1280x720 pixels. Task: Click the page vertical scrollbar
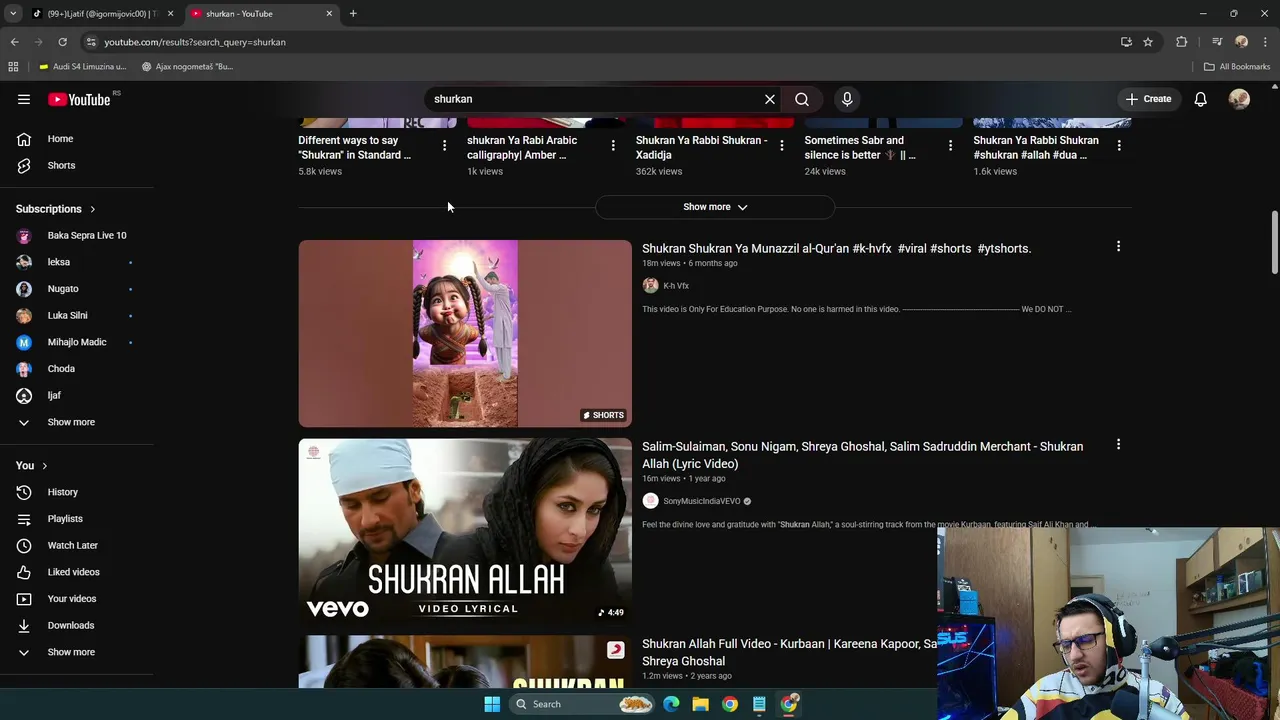tap(1274, 241)
